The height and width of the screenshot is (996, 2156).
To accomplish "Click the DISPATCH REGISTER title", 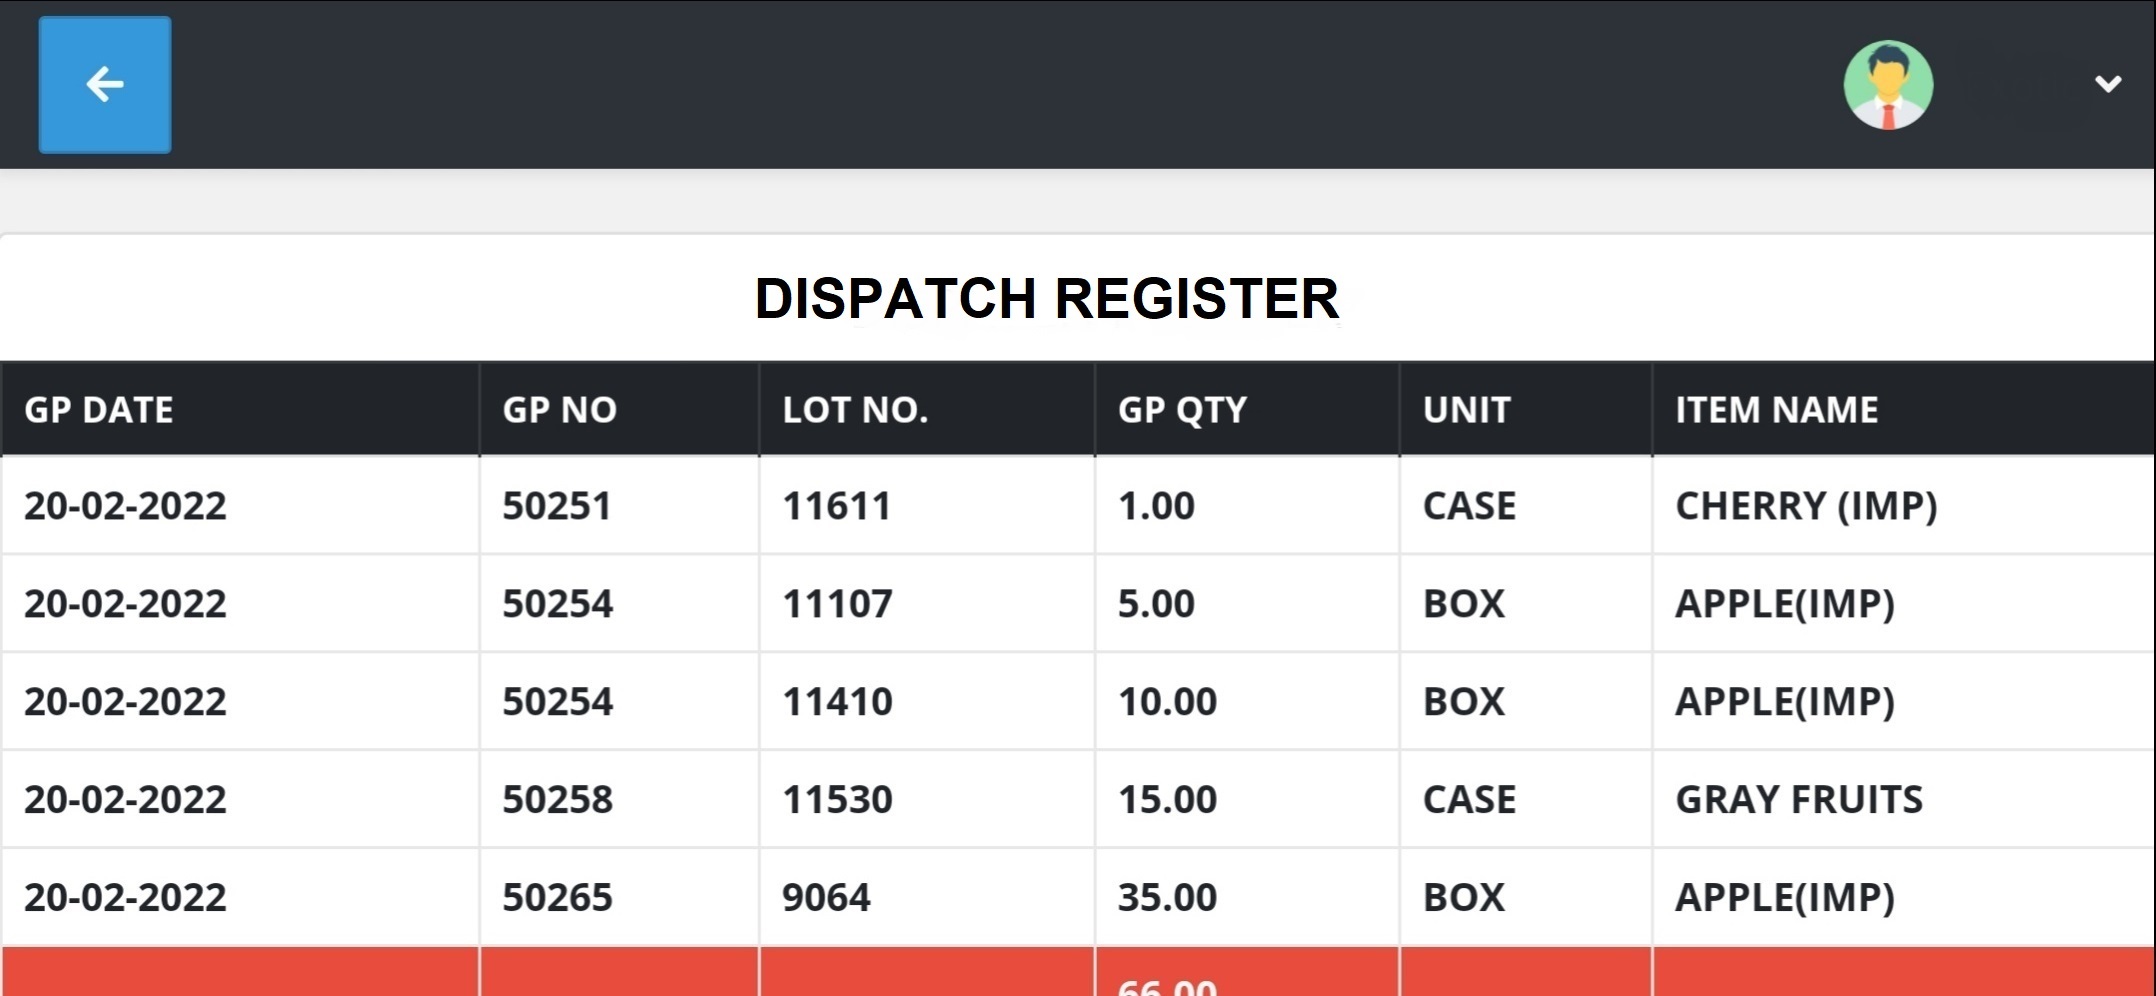I will click(1046, 298).
